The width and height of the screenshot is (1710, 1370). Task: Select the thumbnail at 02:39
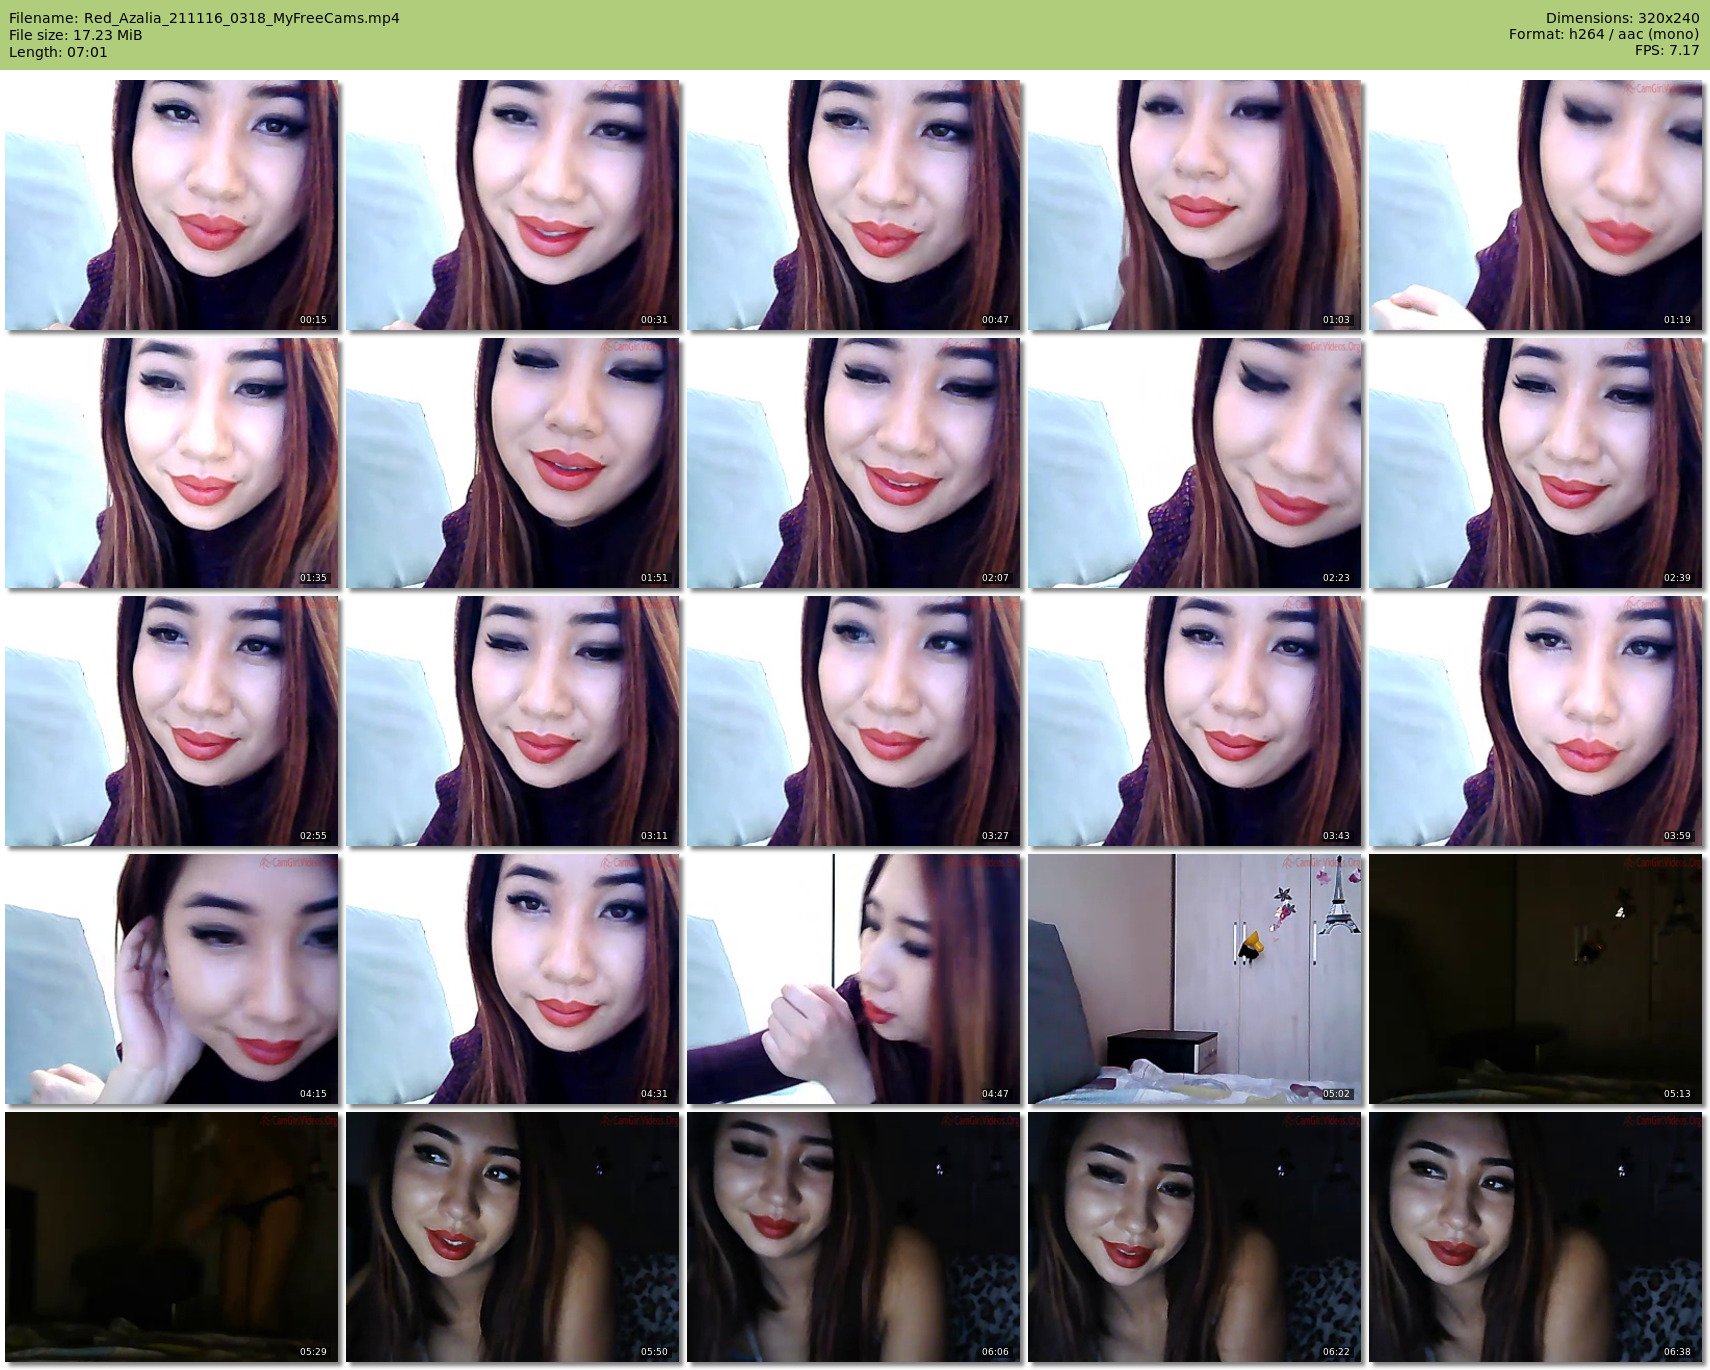coord(1536,463)
